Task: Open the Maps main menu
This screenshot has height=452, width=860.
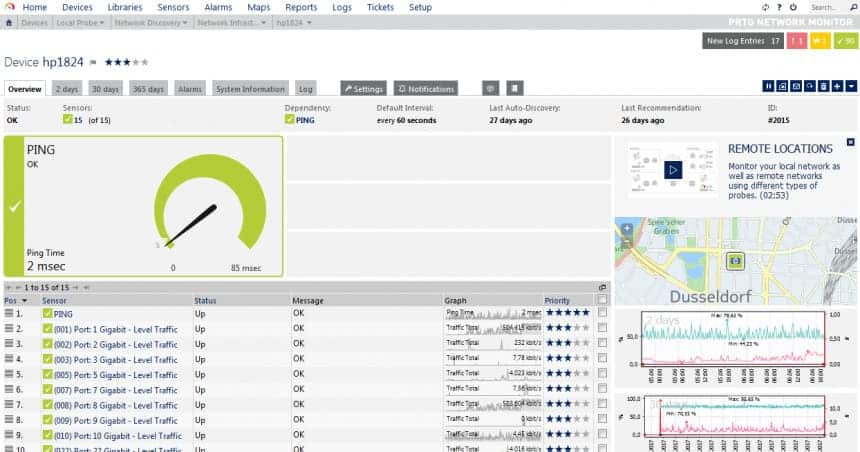Action: [258, 7]
